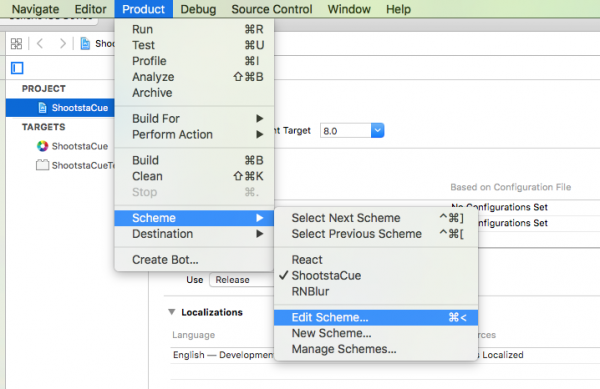This screenshot has height=389, width=600.
Task: Select the English — Development language row
Action: 223,355
